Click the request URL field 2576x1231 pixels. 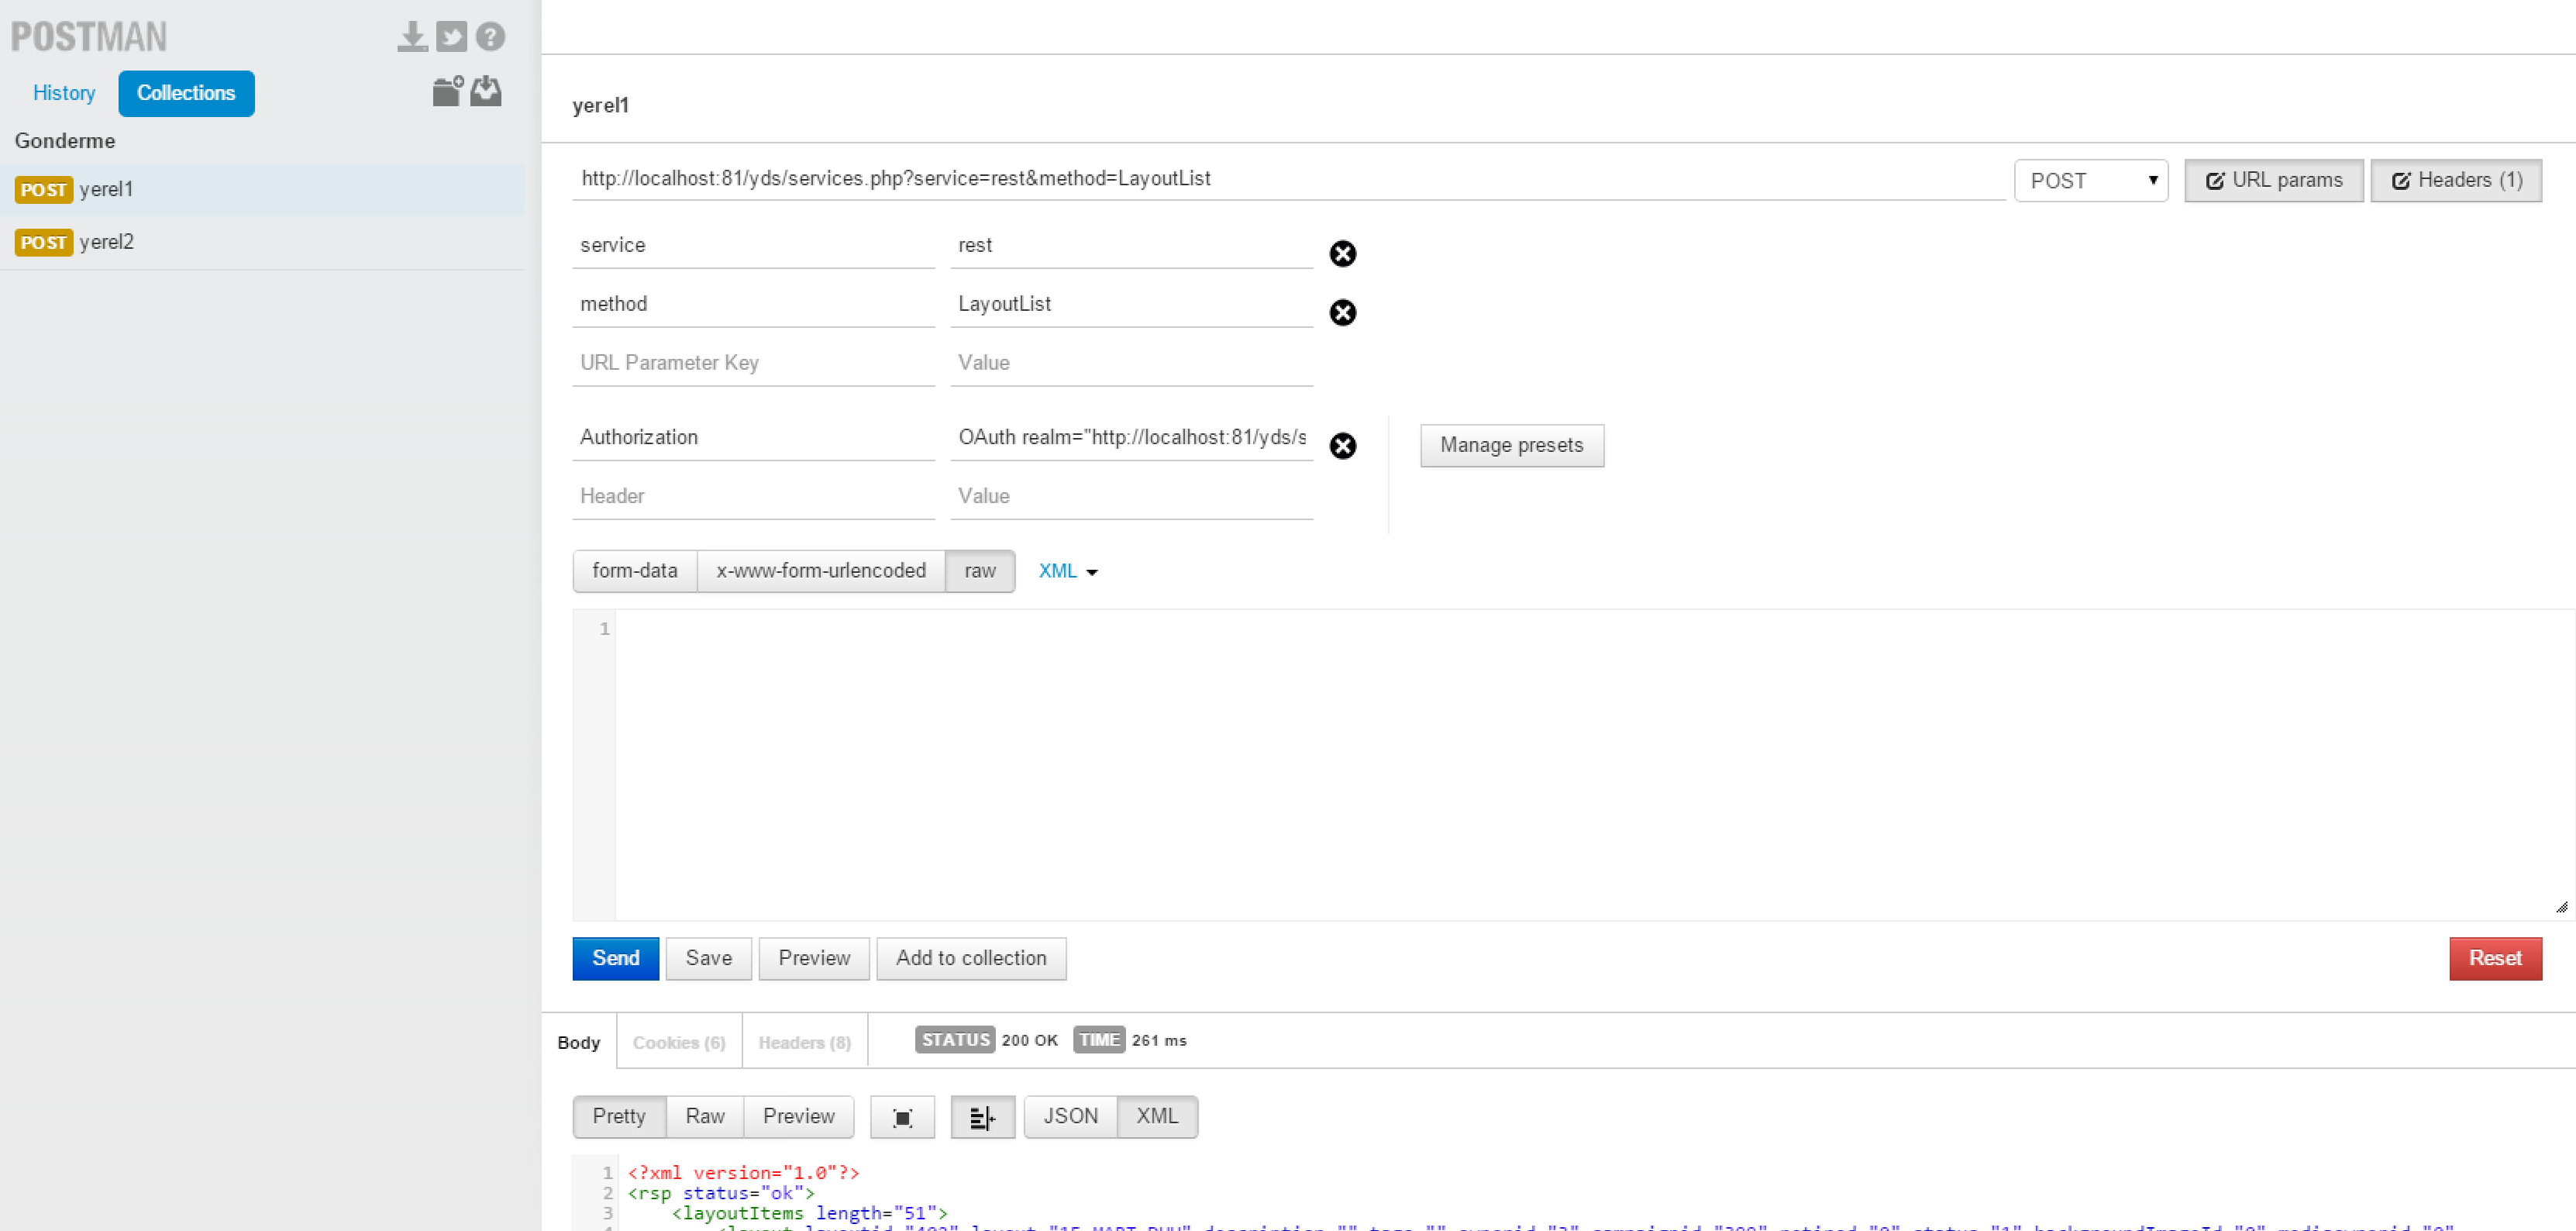[x=1289, y=179]
